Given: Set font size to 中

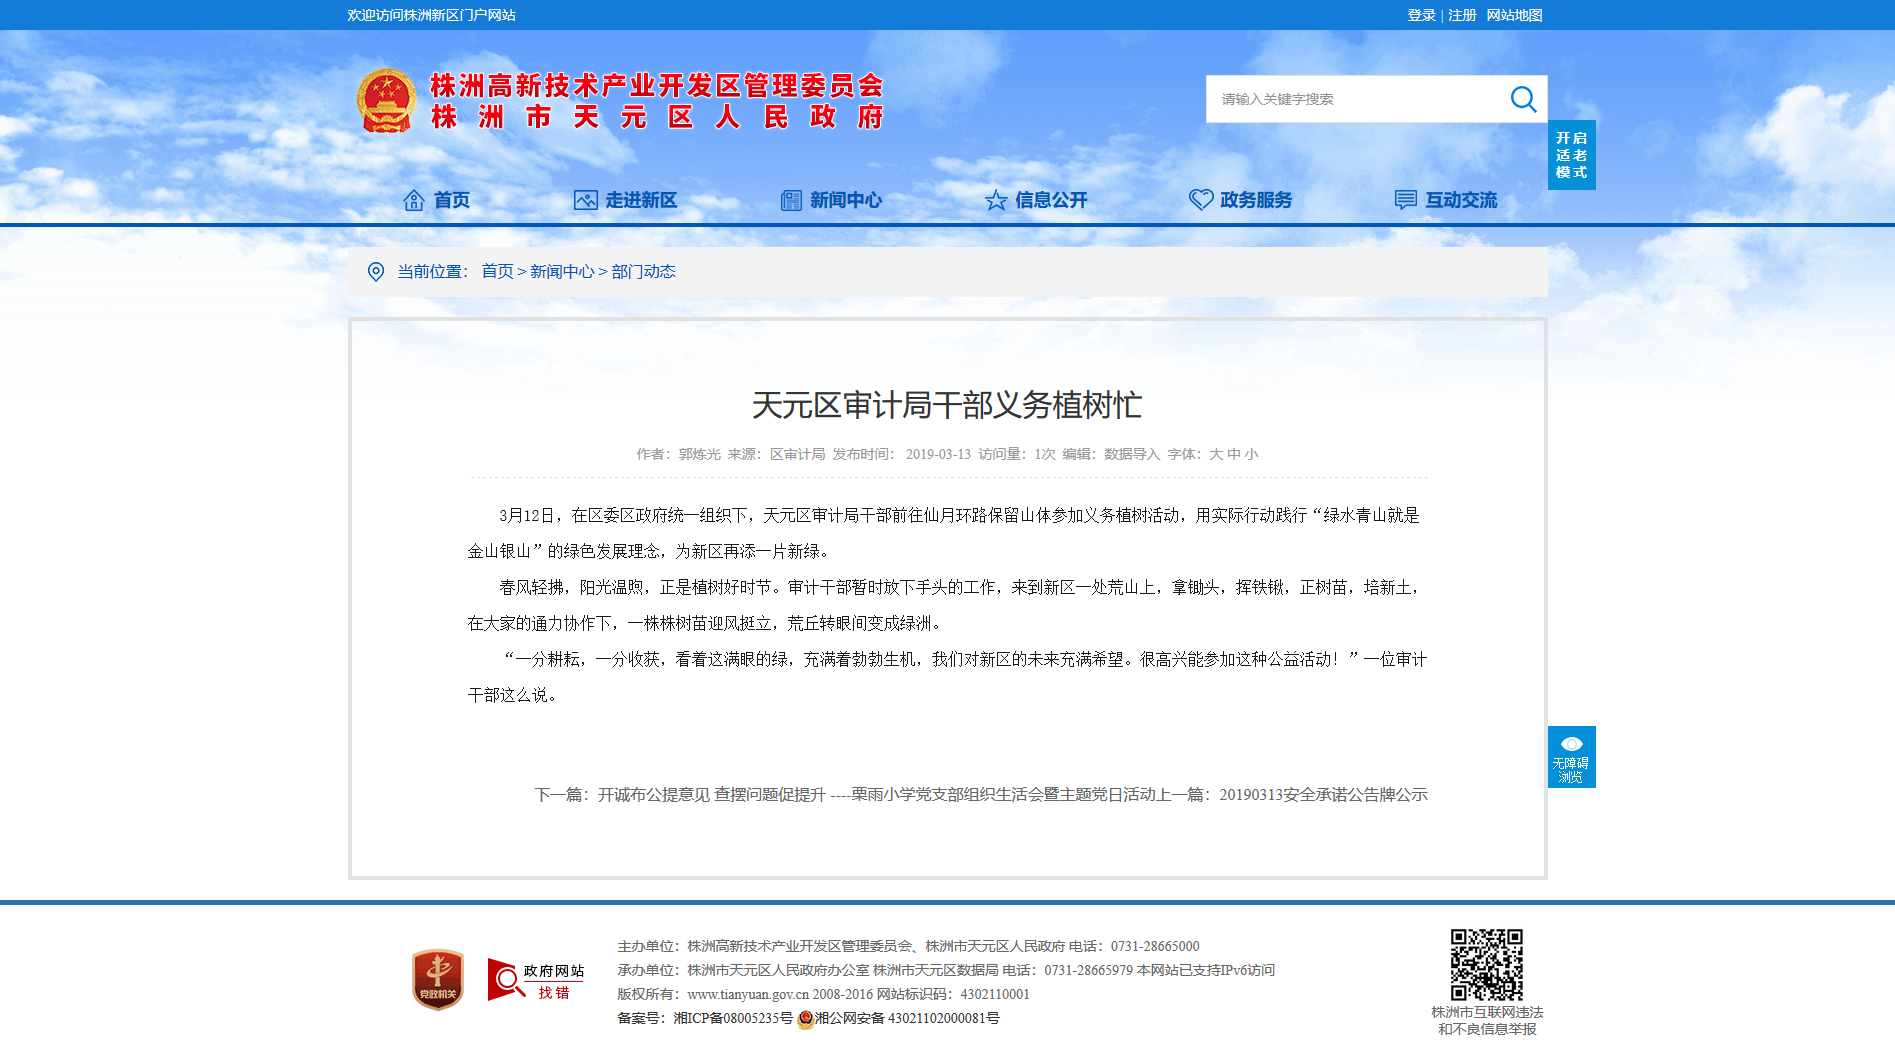Looking at the screenshot, I should tap(1233, 454).
